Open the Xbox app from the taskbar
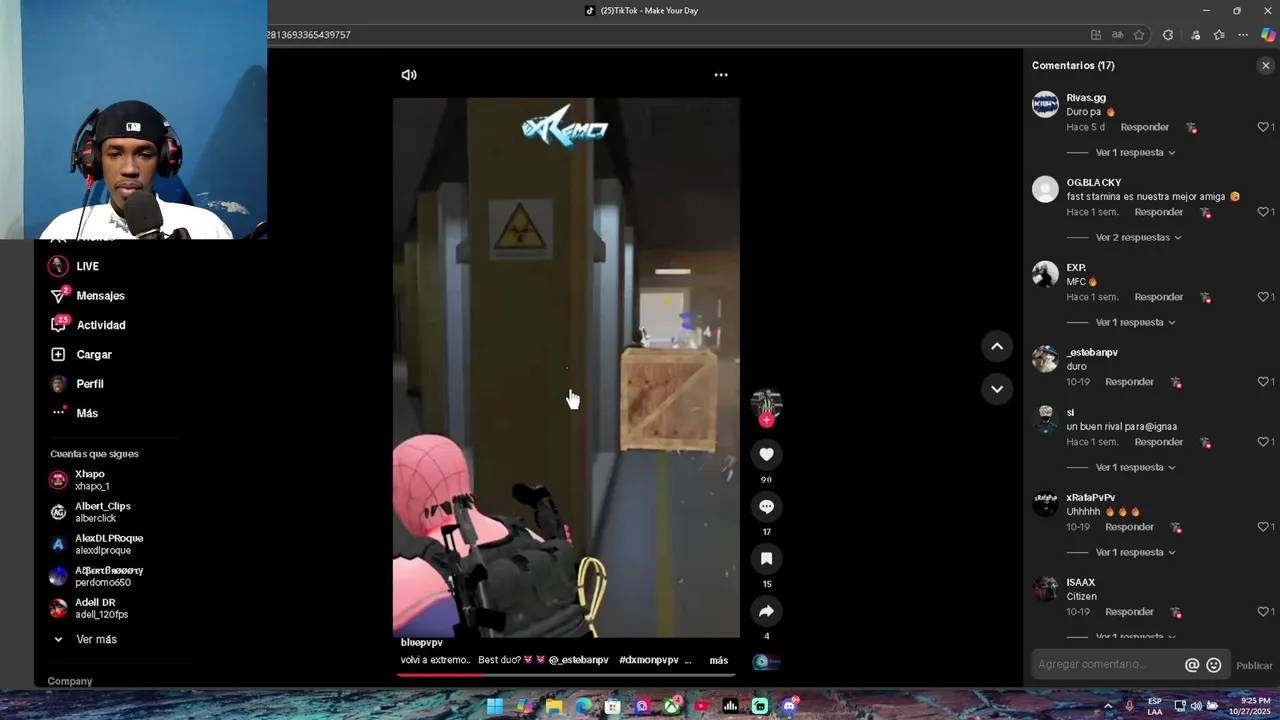1280x720 pixels. point(672,706)
